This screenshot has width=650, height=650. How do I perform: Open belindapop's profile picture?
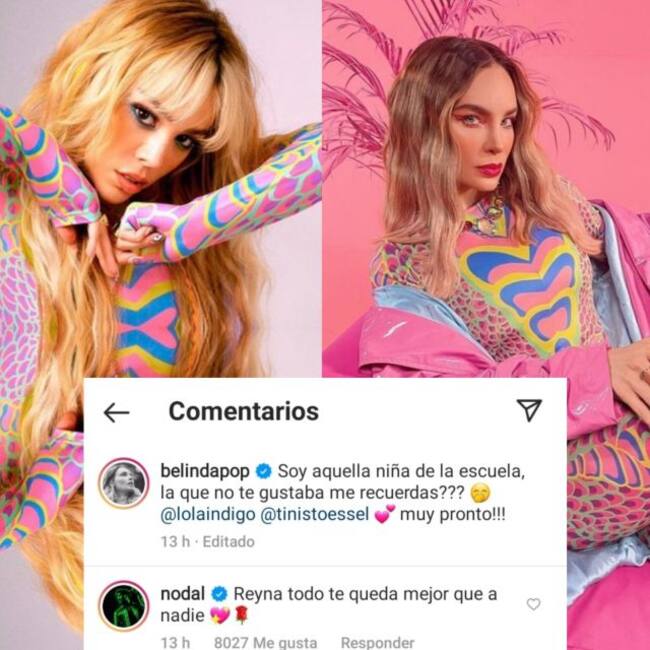pos(124,483)
